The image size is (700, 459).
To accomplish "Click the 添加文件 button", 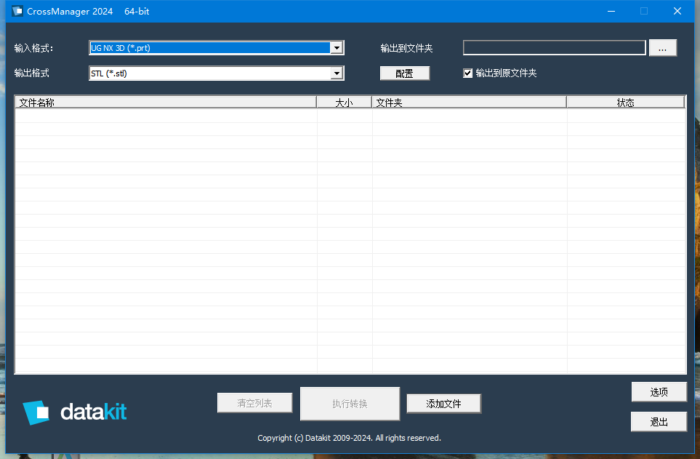I will click(x=444, y=404).
